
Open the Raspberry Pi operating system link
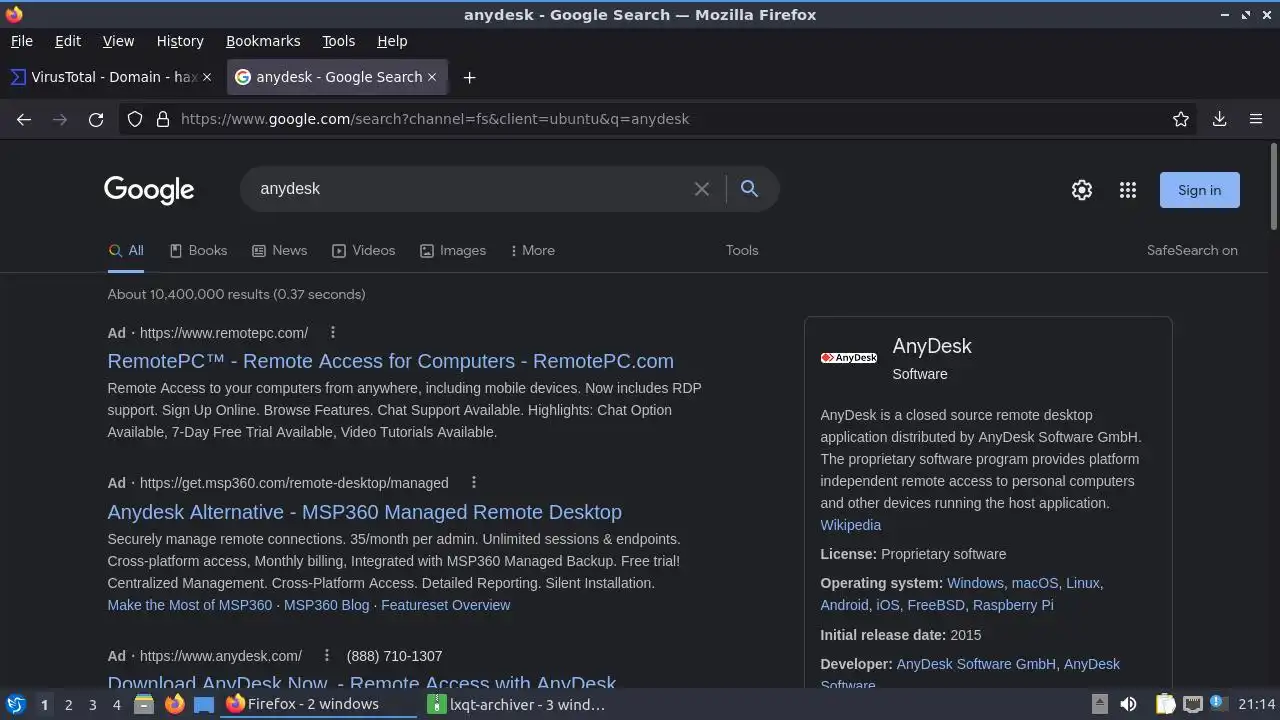[x=1013, y=605]
